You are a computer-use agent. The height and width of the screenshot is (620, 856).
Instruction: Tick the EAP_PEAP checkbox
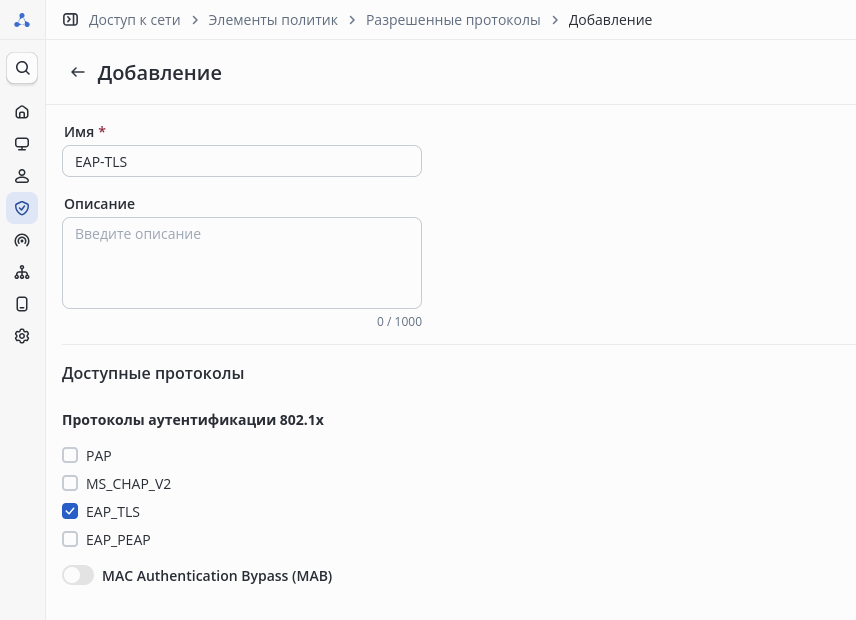[70, 540]
